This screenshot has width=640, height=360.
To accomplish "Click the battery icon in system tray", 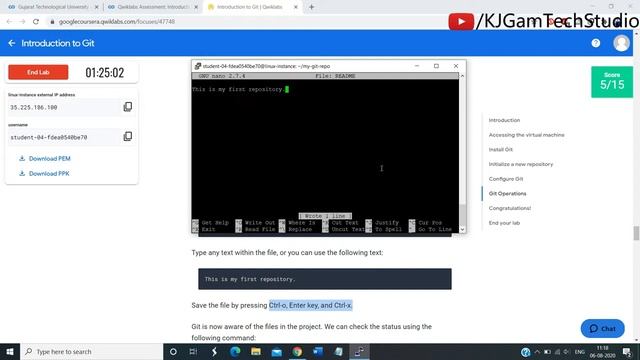I will click(547, 351).
